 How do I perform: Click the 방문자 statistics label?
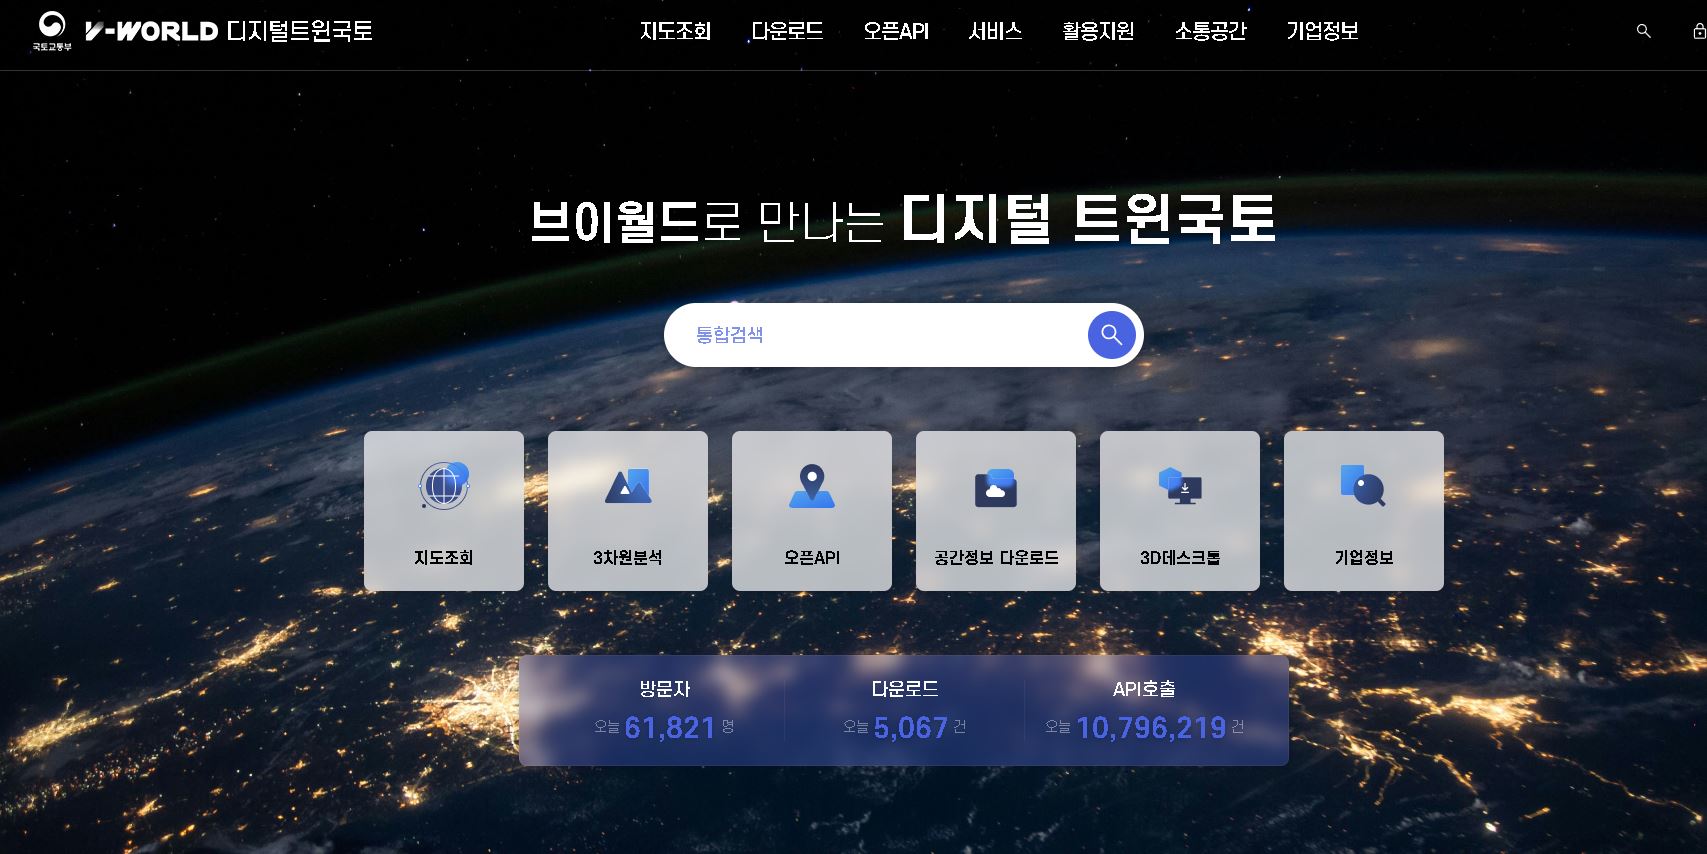(x=665, y=689)
